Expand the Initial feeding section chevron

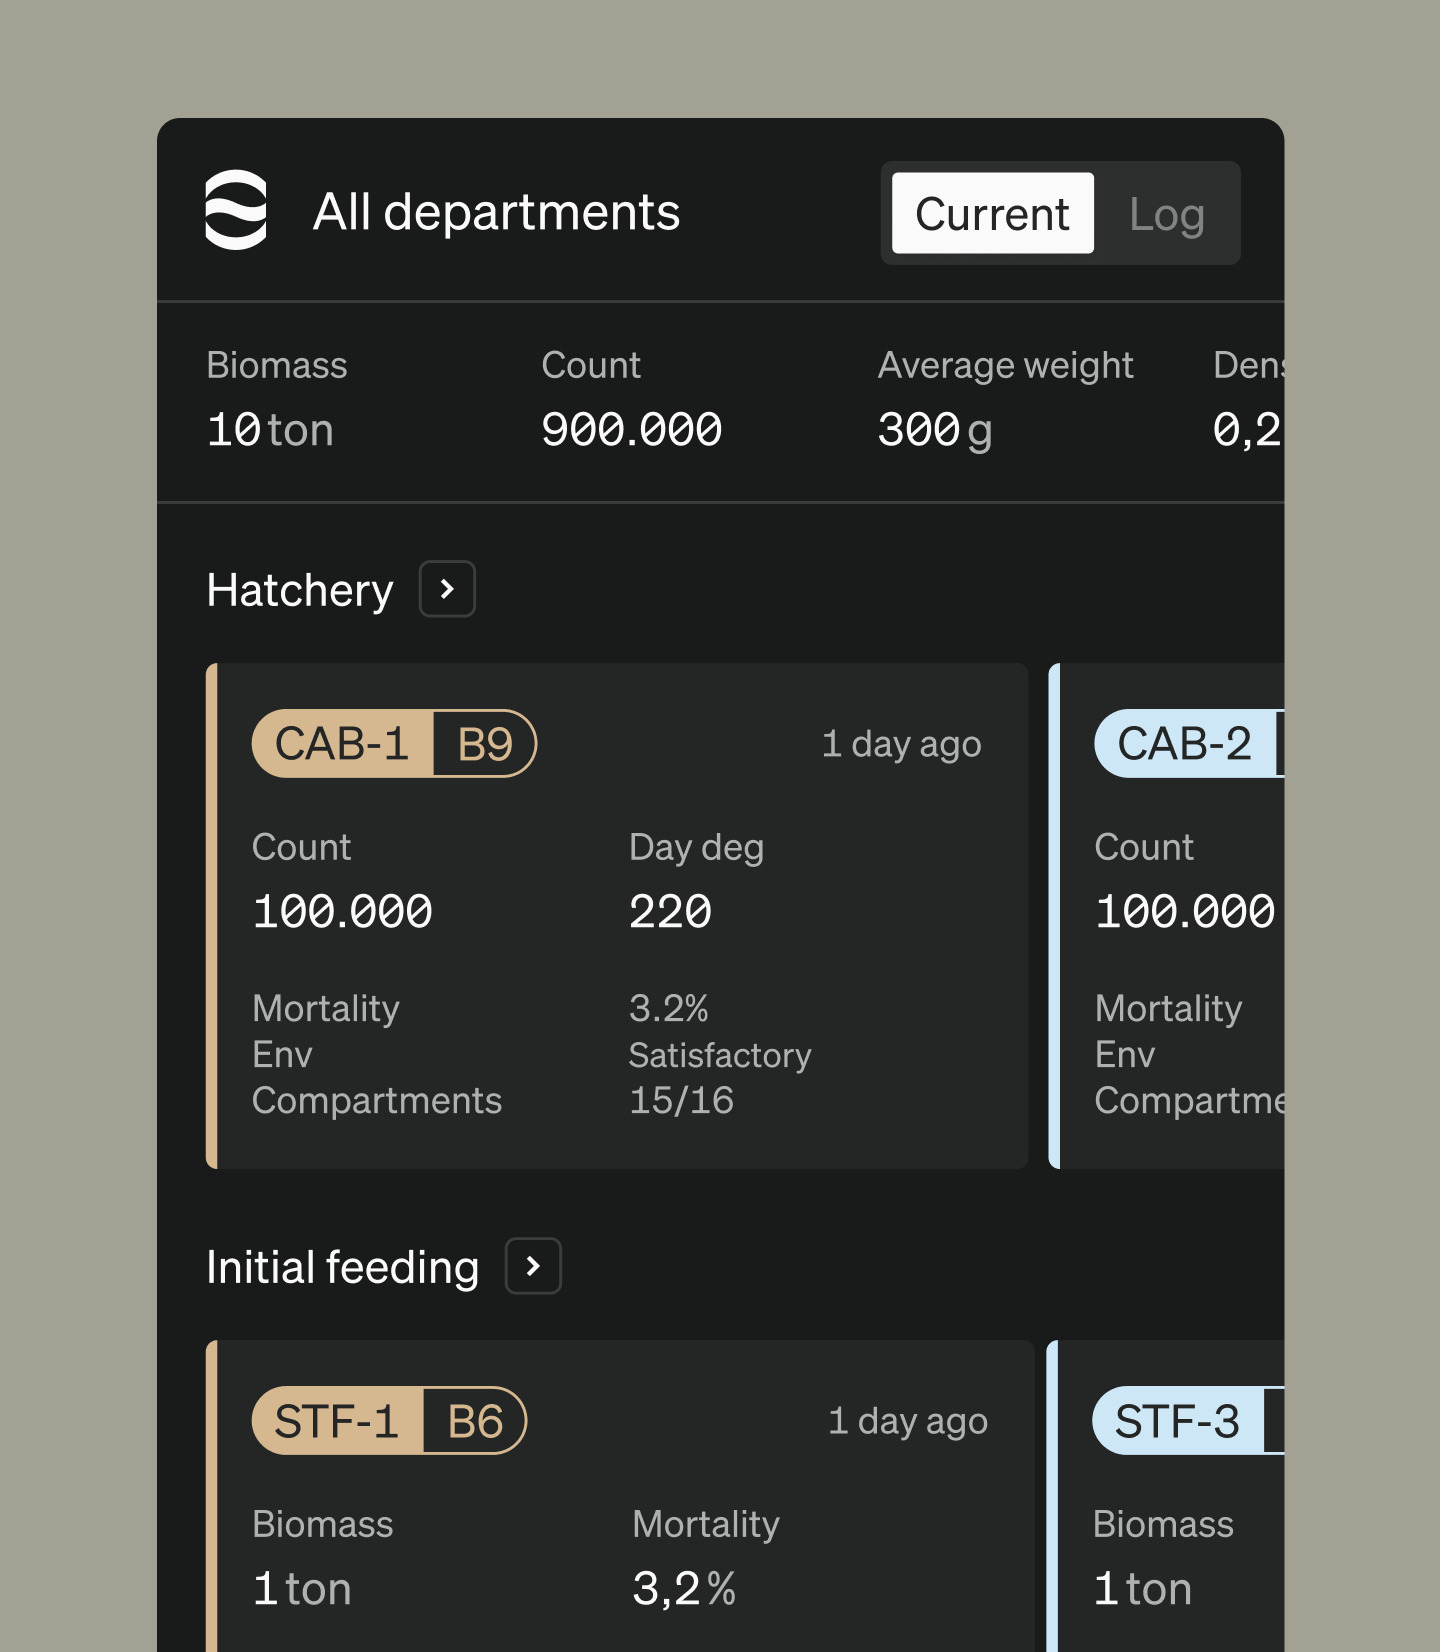(x=533, y=1266)
